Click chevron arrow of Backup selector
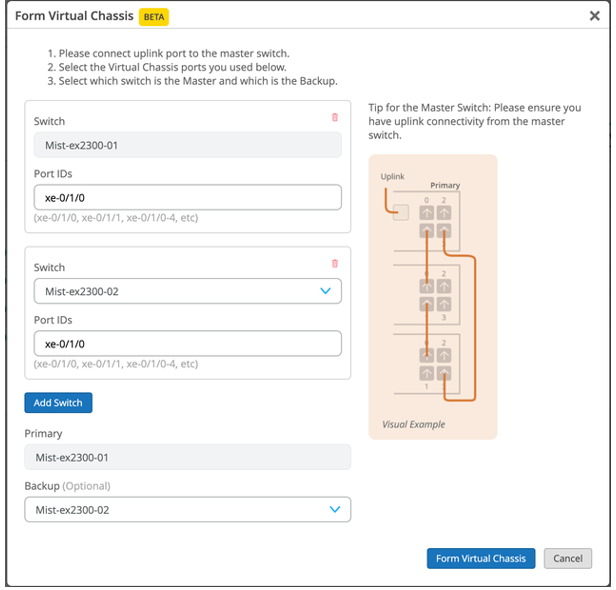616x590 pixels. (x=335, y=510)
